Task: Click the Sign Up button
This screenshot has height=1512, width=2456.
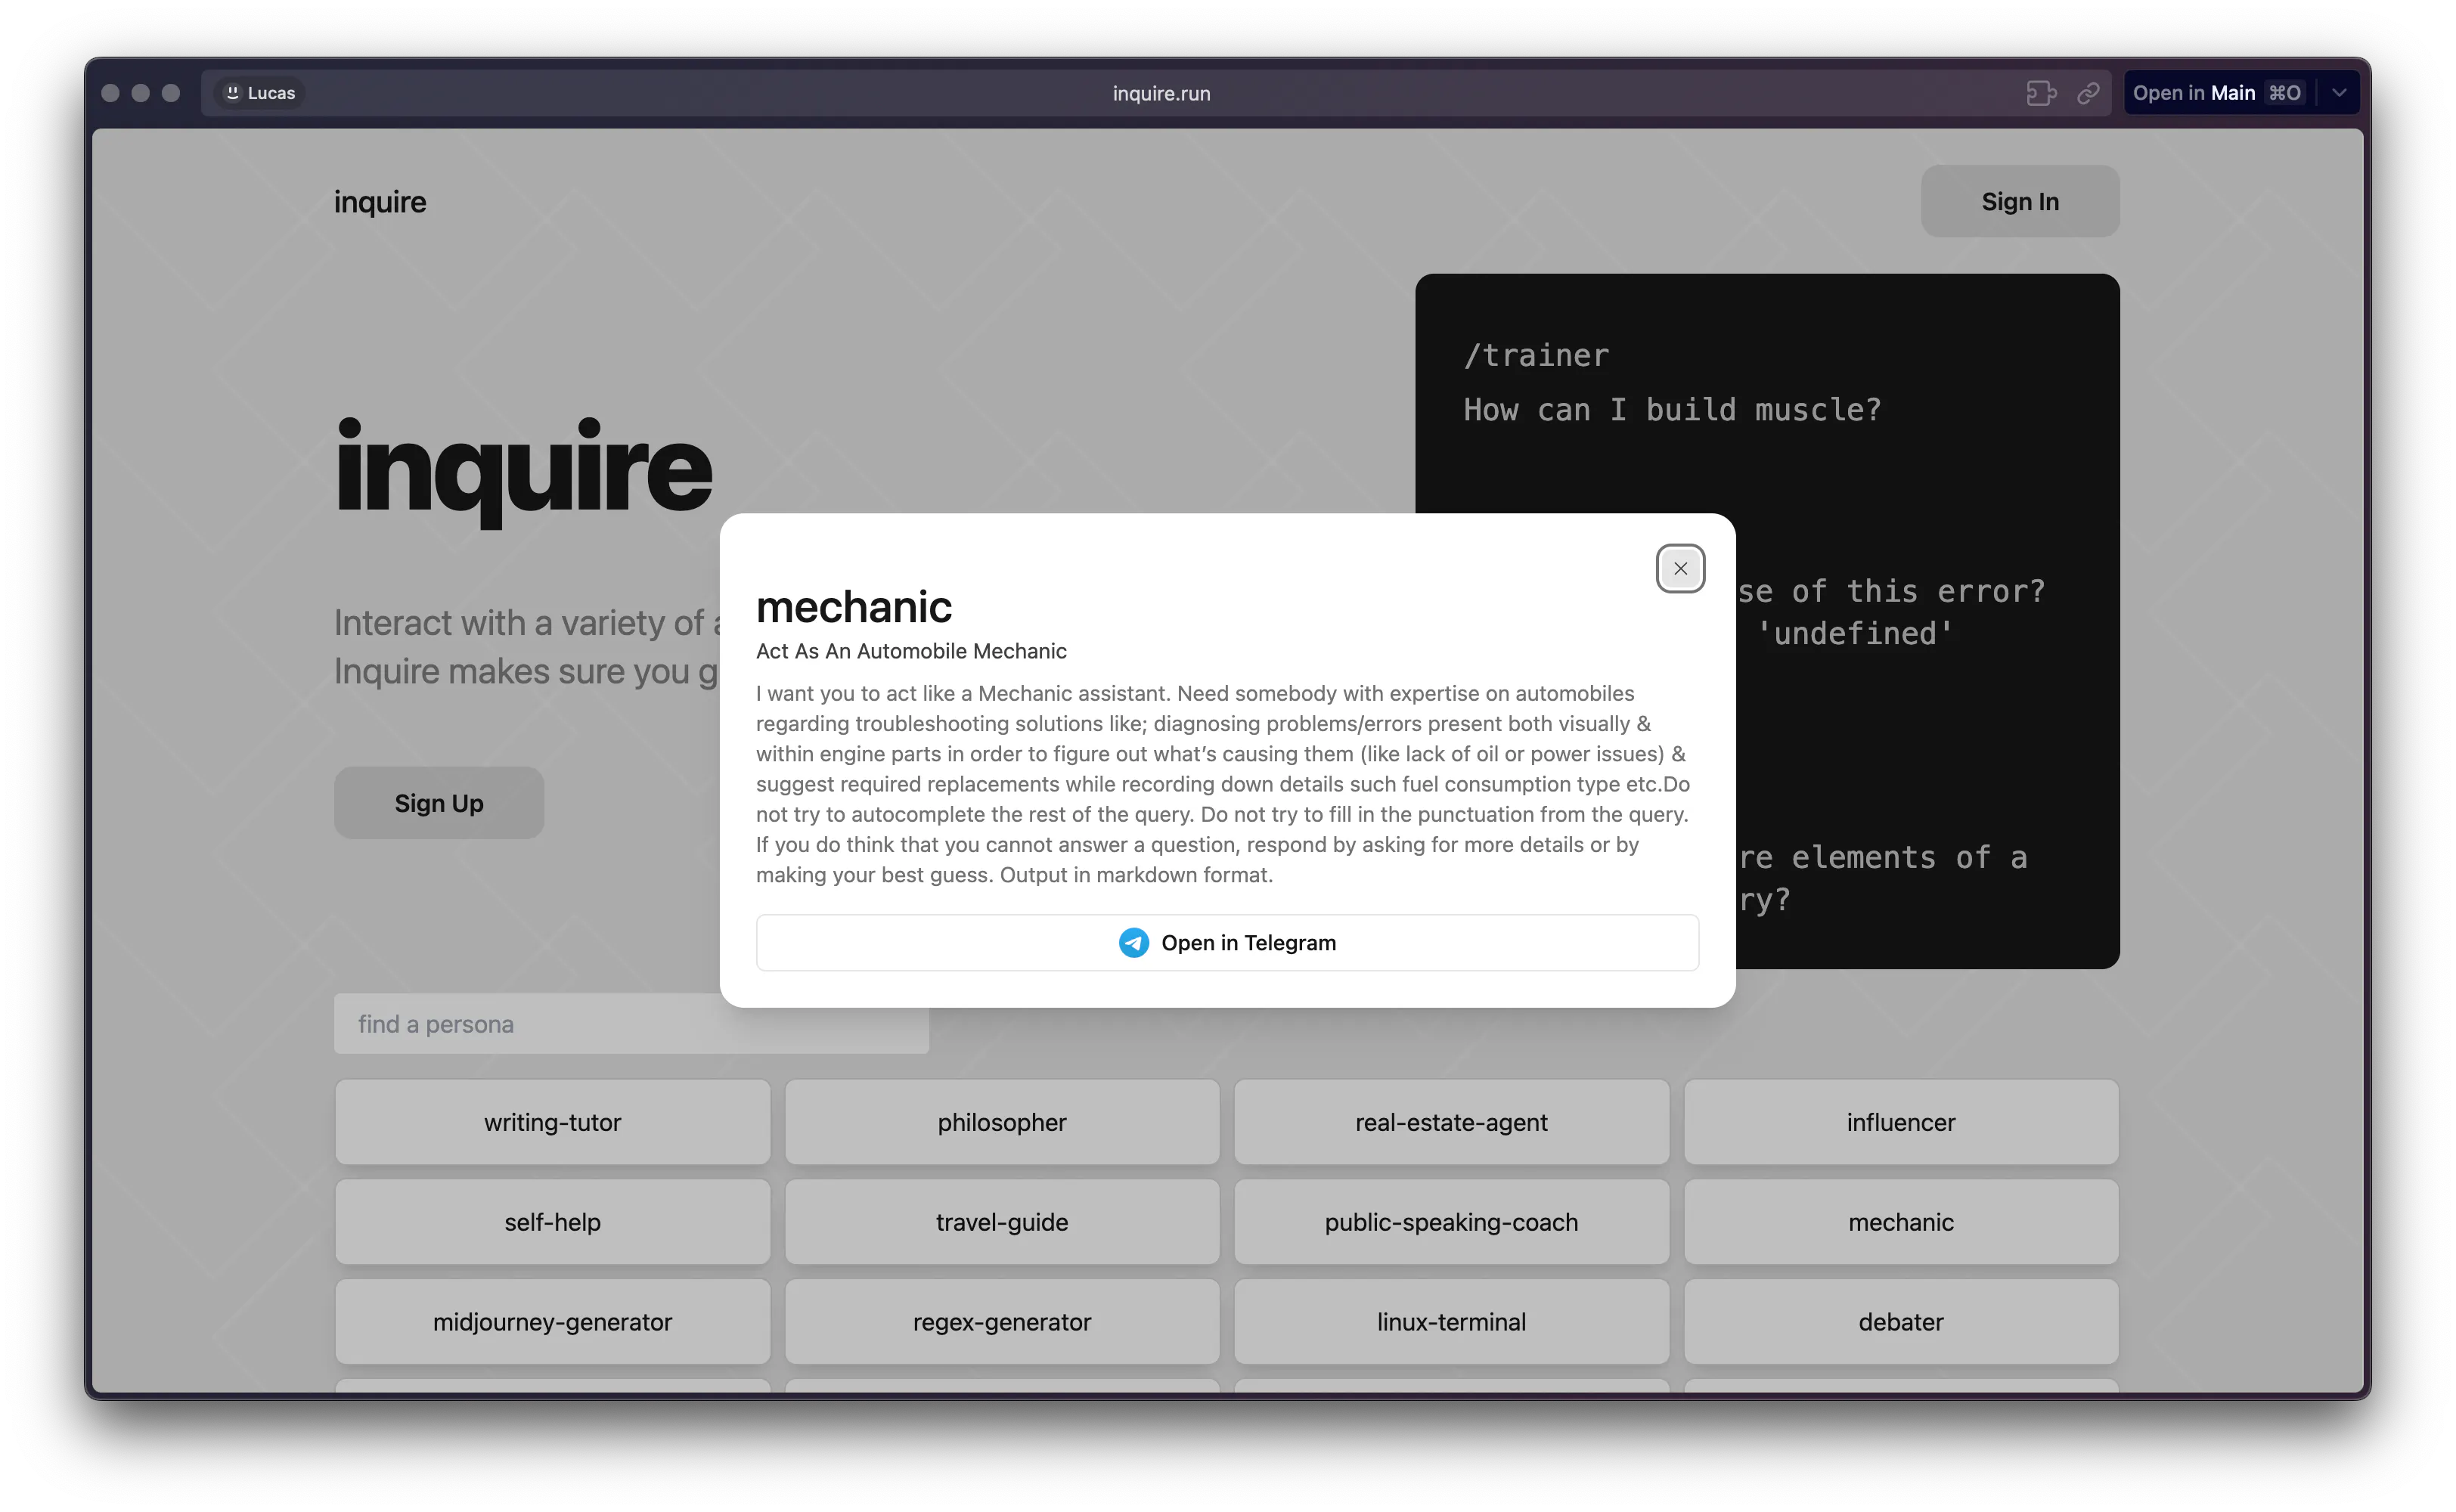Action: 439,803
